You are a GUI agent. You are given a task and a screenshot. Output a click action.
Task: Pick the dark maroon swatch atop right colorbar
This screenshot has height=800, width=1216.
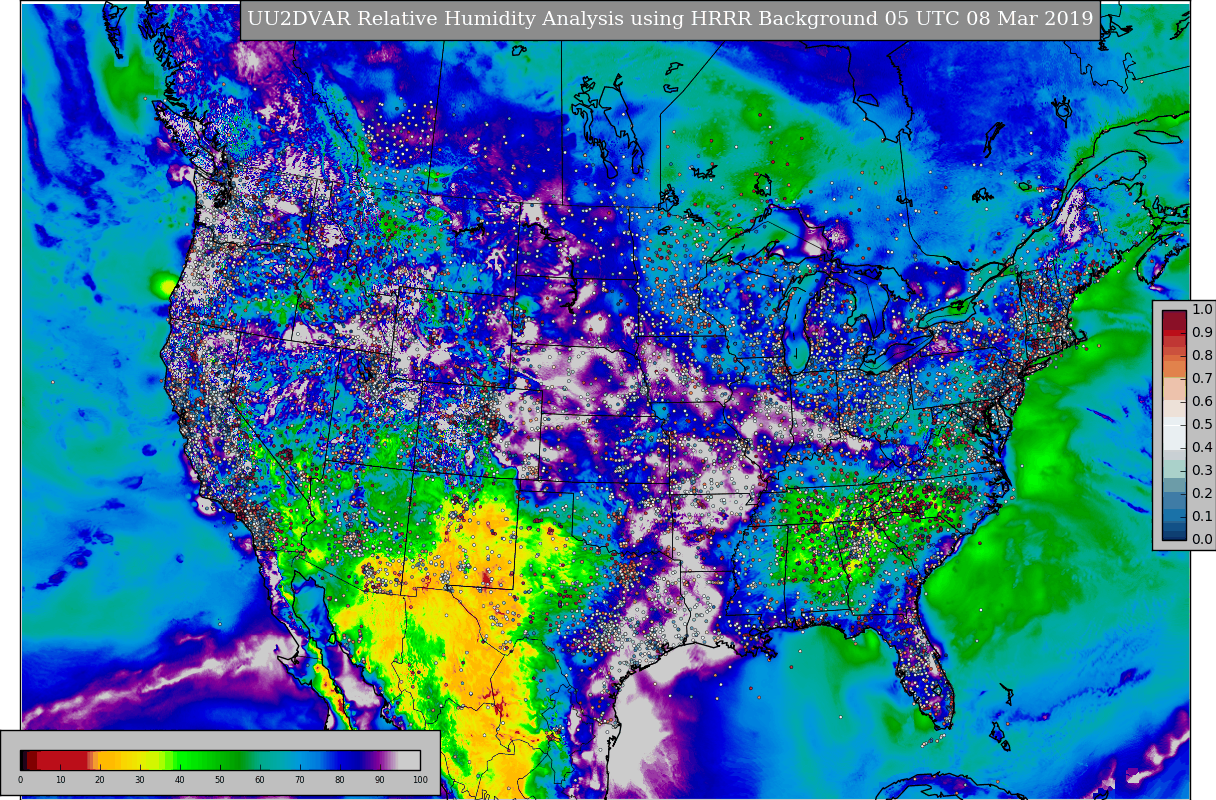tap(1174, 320)
